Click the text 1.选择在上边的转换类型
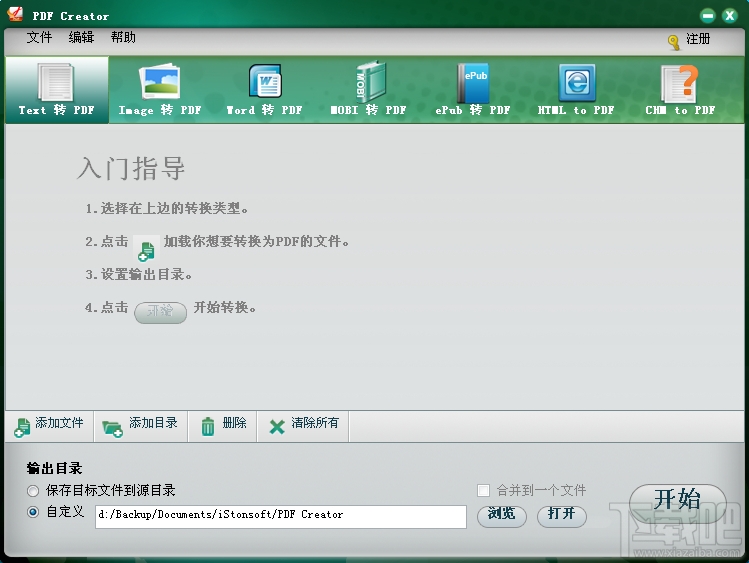 167,209
